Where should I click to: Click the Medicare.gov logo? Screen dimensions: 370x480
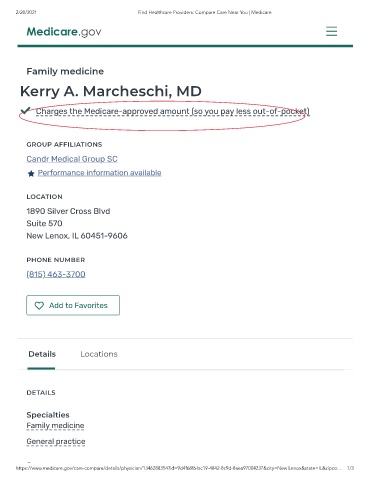coord(64,32)
